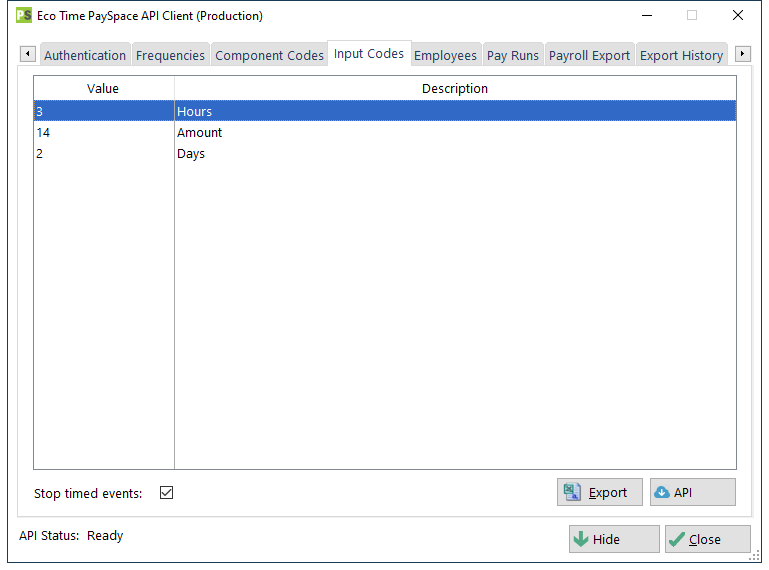Click the PaySpace PS app icon in title bar
This screenshot has width=769, height=570.
pyautogui.click(x=24, y=16)
